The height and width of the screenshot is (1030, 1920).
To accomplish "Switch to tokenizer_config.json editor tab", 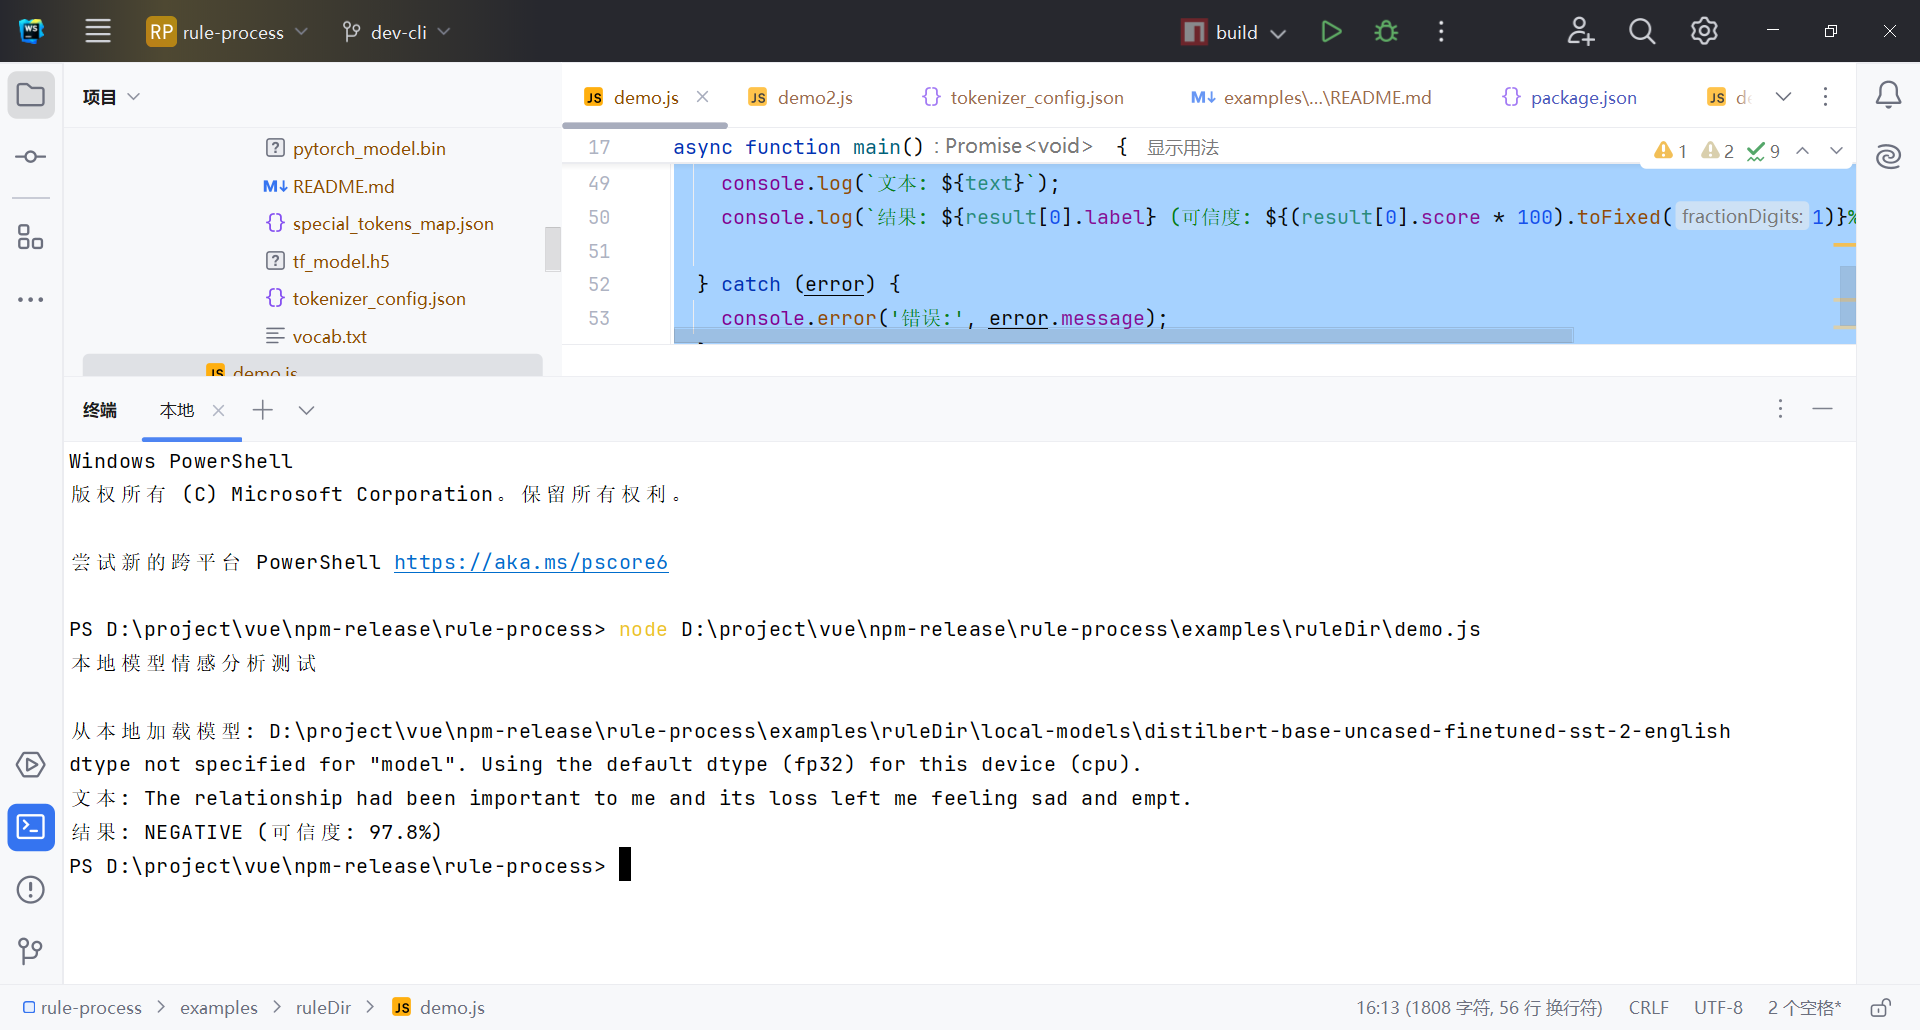I will click(1036, 97).
